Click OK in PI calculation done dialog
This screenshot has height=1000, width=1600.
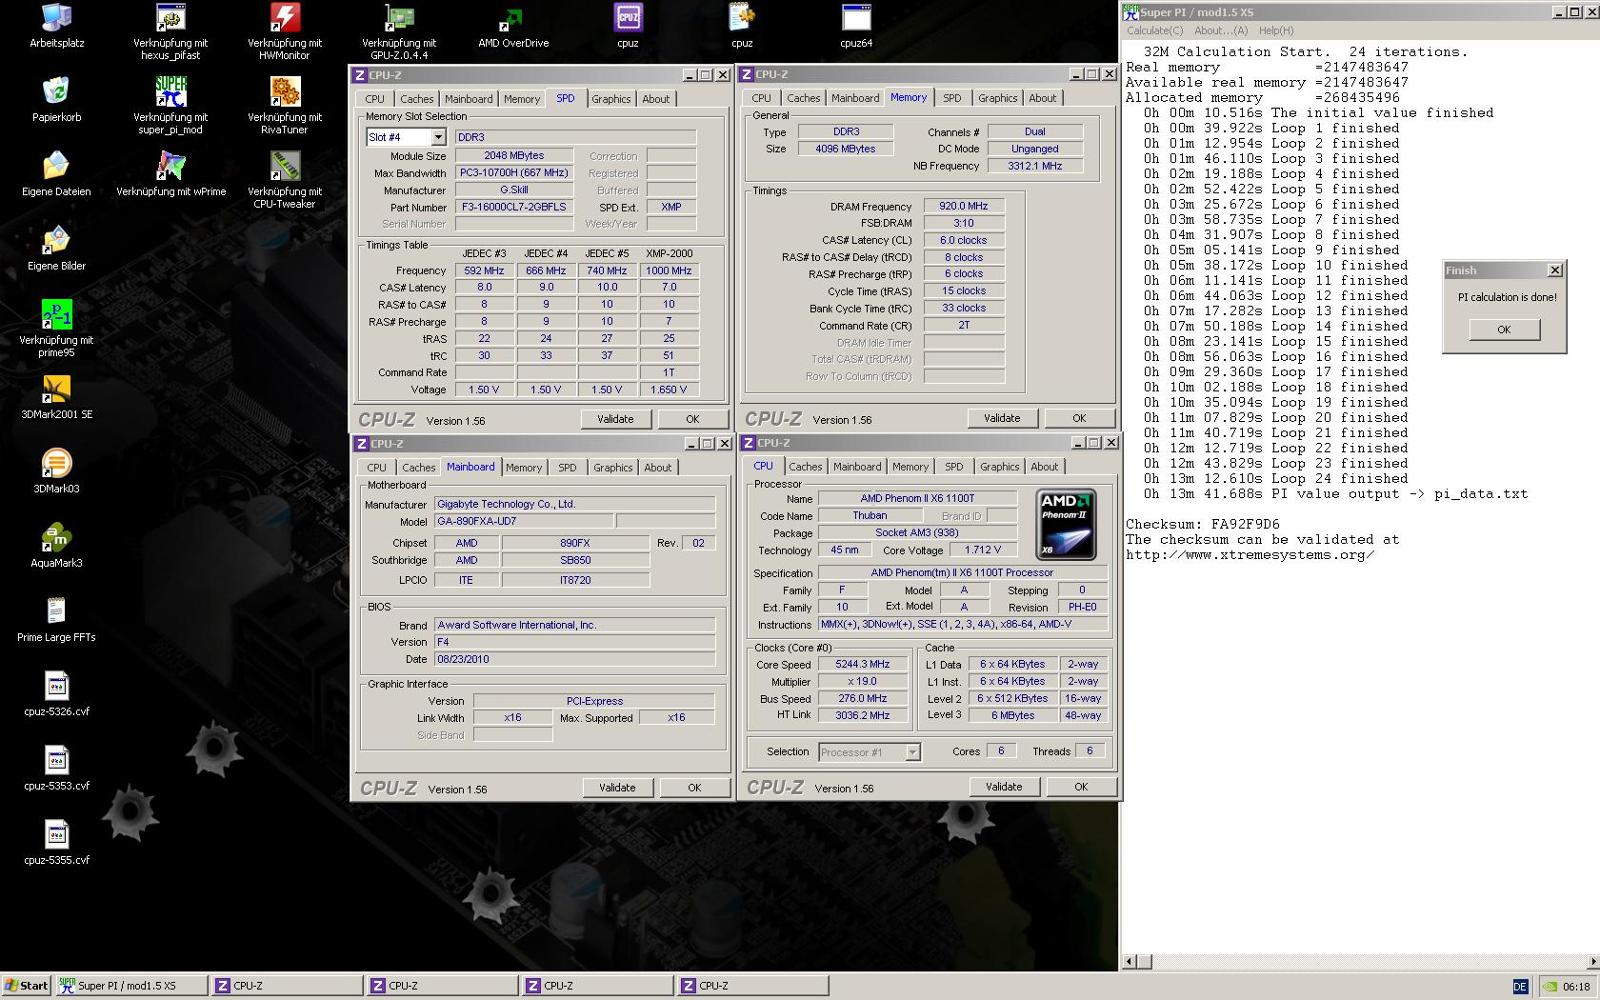click(1504, 329)
